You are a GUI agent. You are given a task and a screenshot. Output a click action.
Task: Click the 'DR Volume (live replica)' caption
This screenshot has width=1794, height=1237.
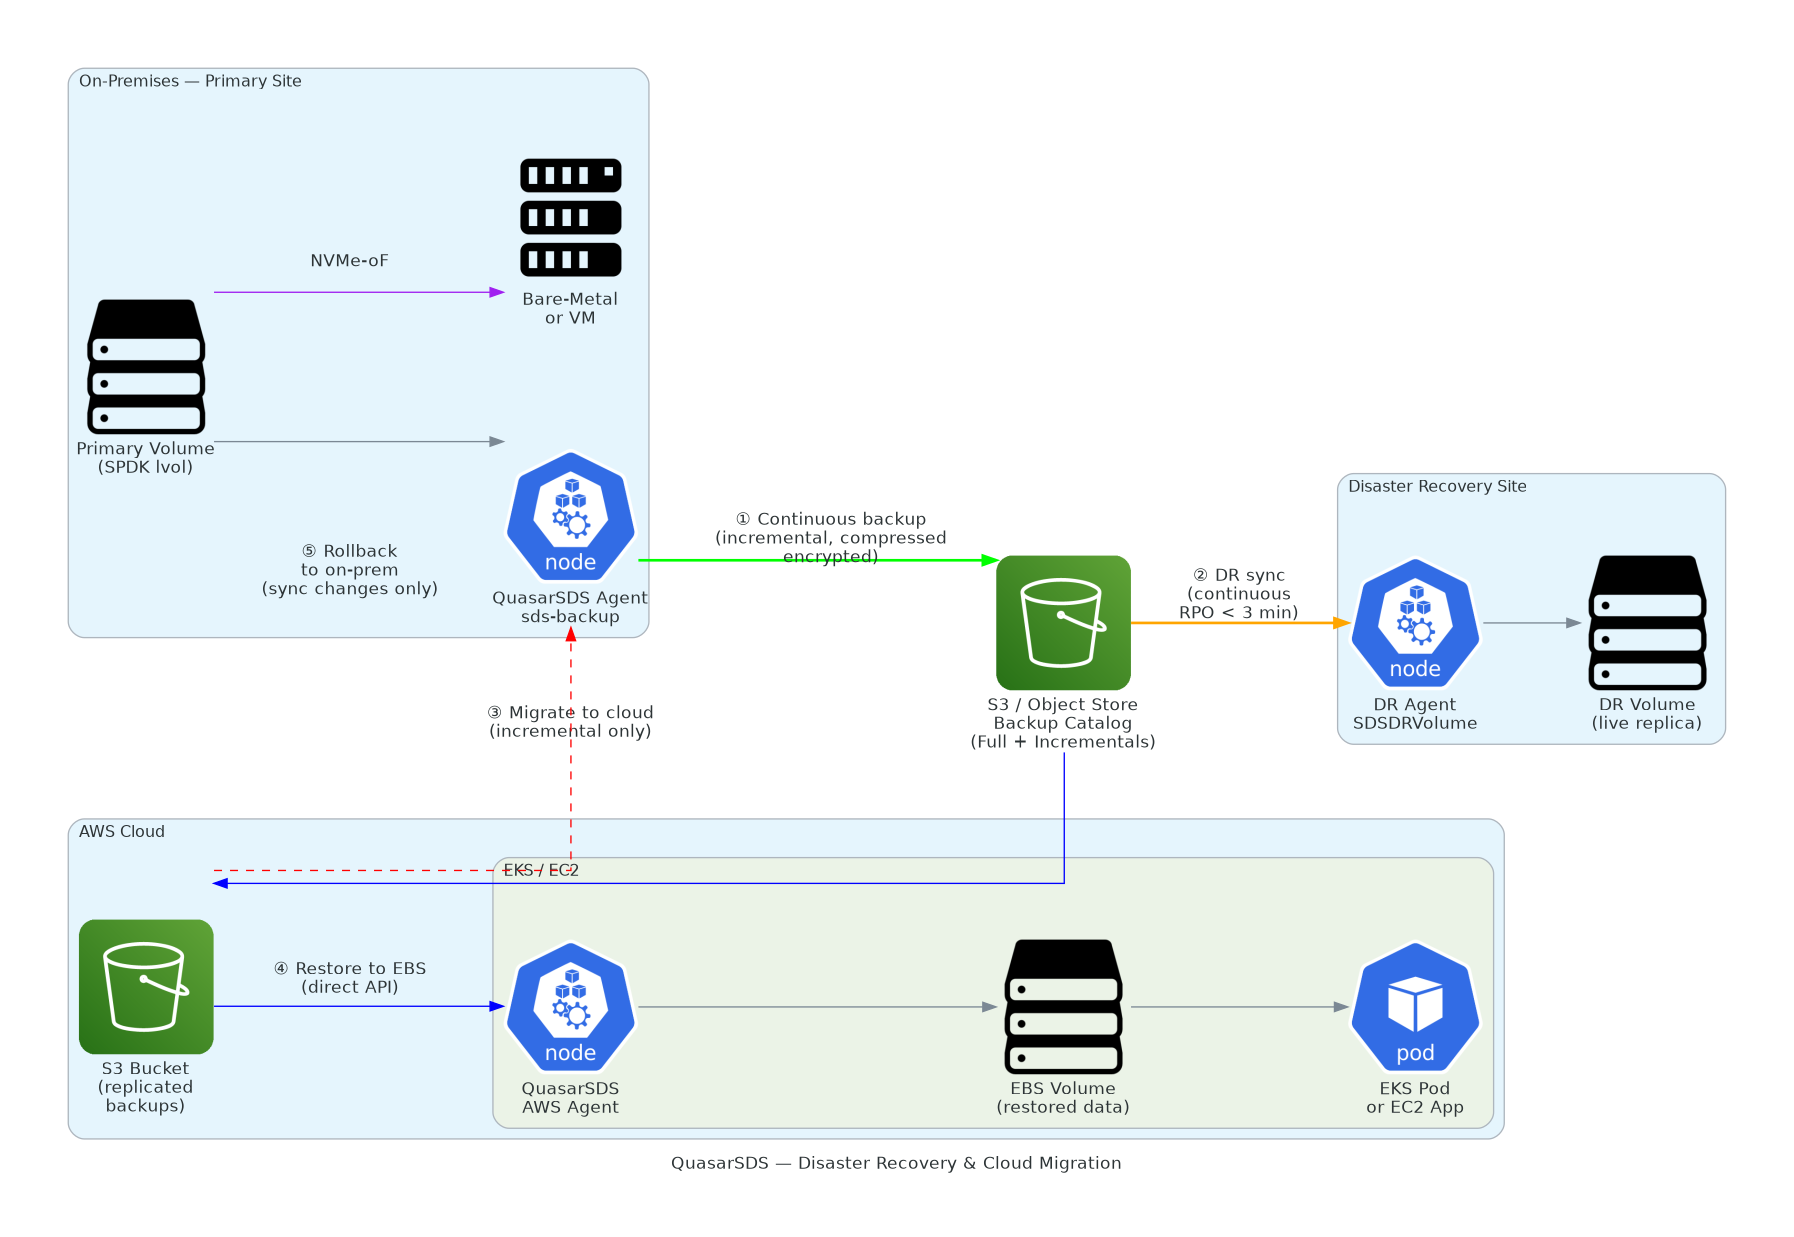pyautogui.click(x=1647, y=713)
